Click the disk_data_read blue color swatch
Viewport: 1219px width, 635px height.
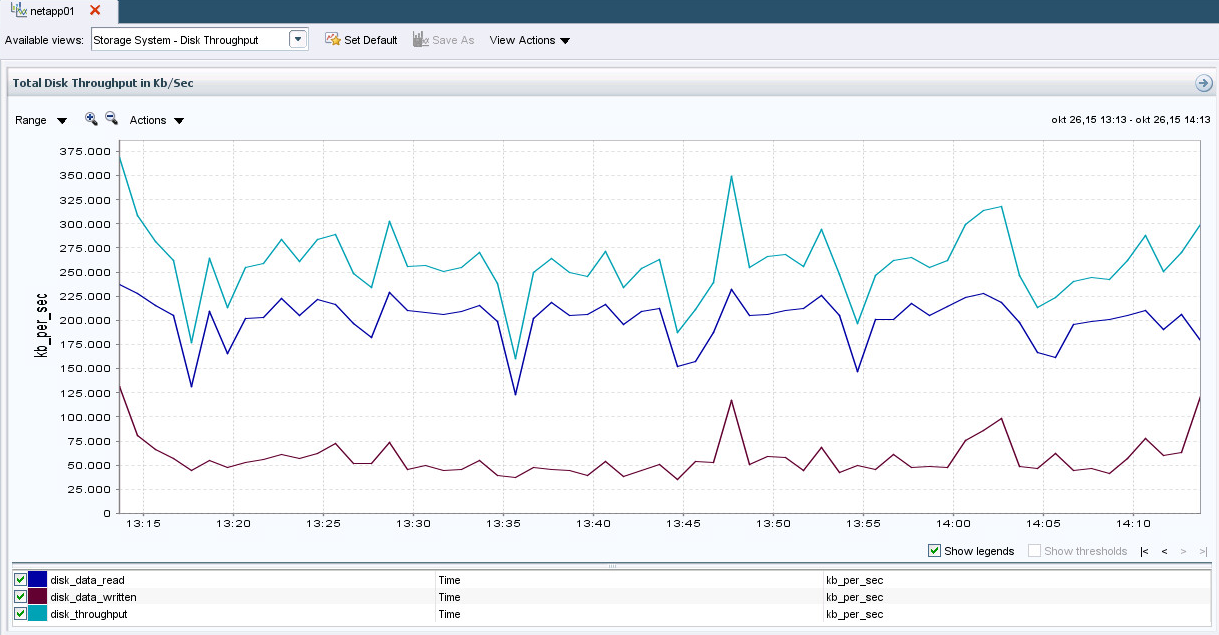pyautogui.click(x=38, y=580)
